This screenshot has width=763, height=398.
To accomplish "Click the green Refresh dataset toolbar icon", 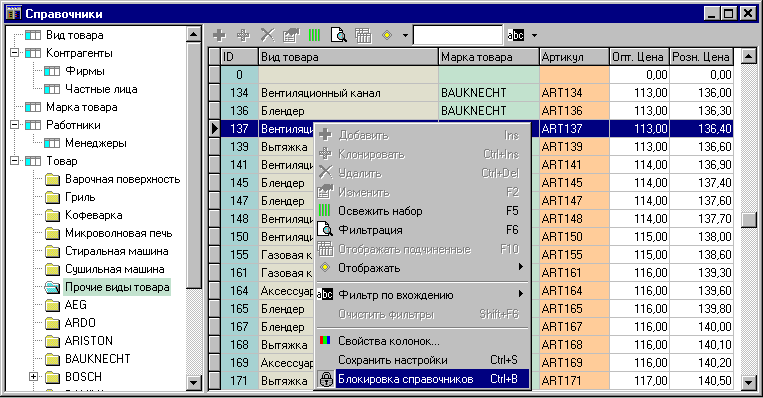I will tap(314, 35).
